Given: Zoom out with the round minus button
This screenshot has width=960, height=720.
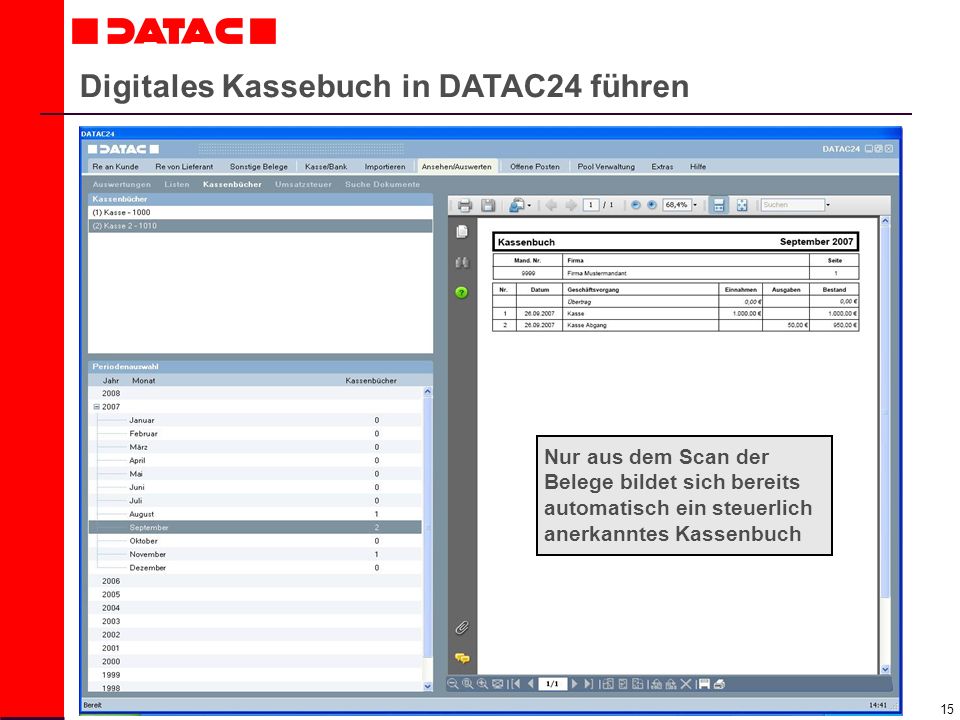Looking at the screenshot, I should point(636,205).
